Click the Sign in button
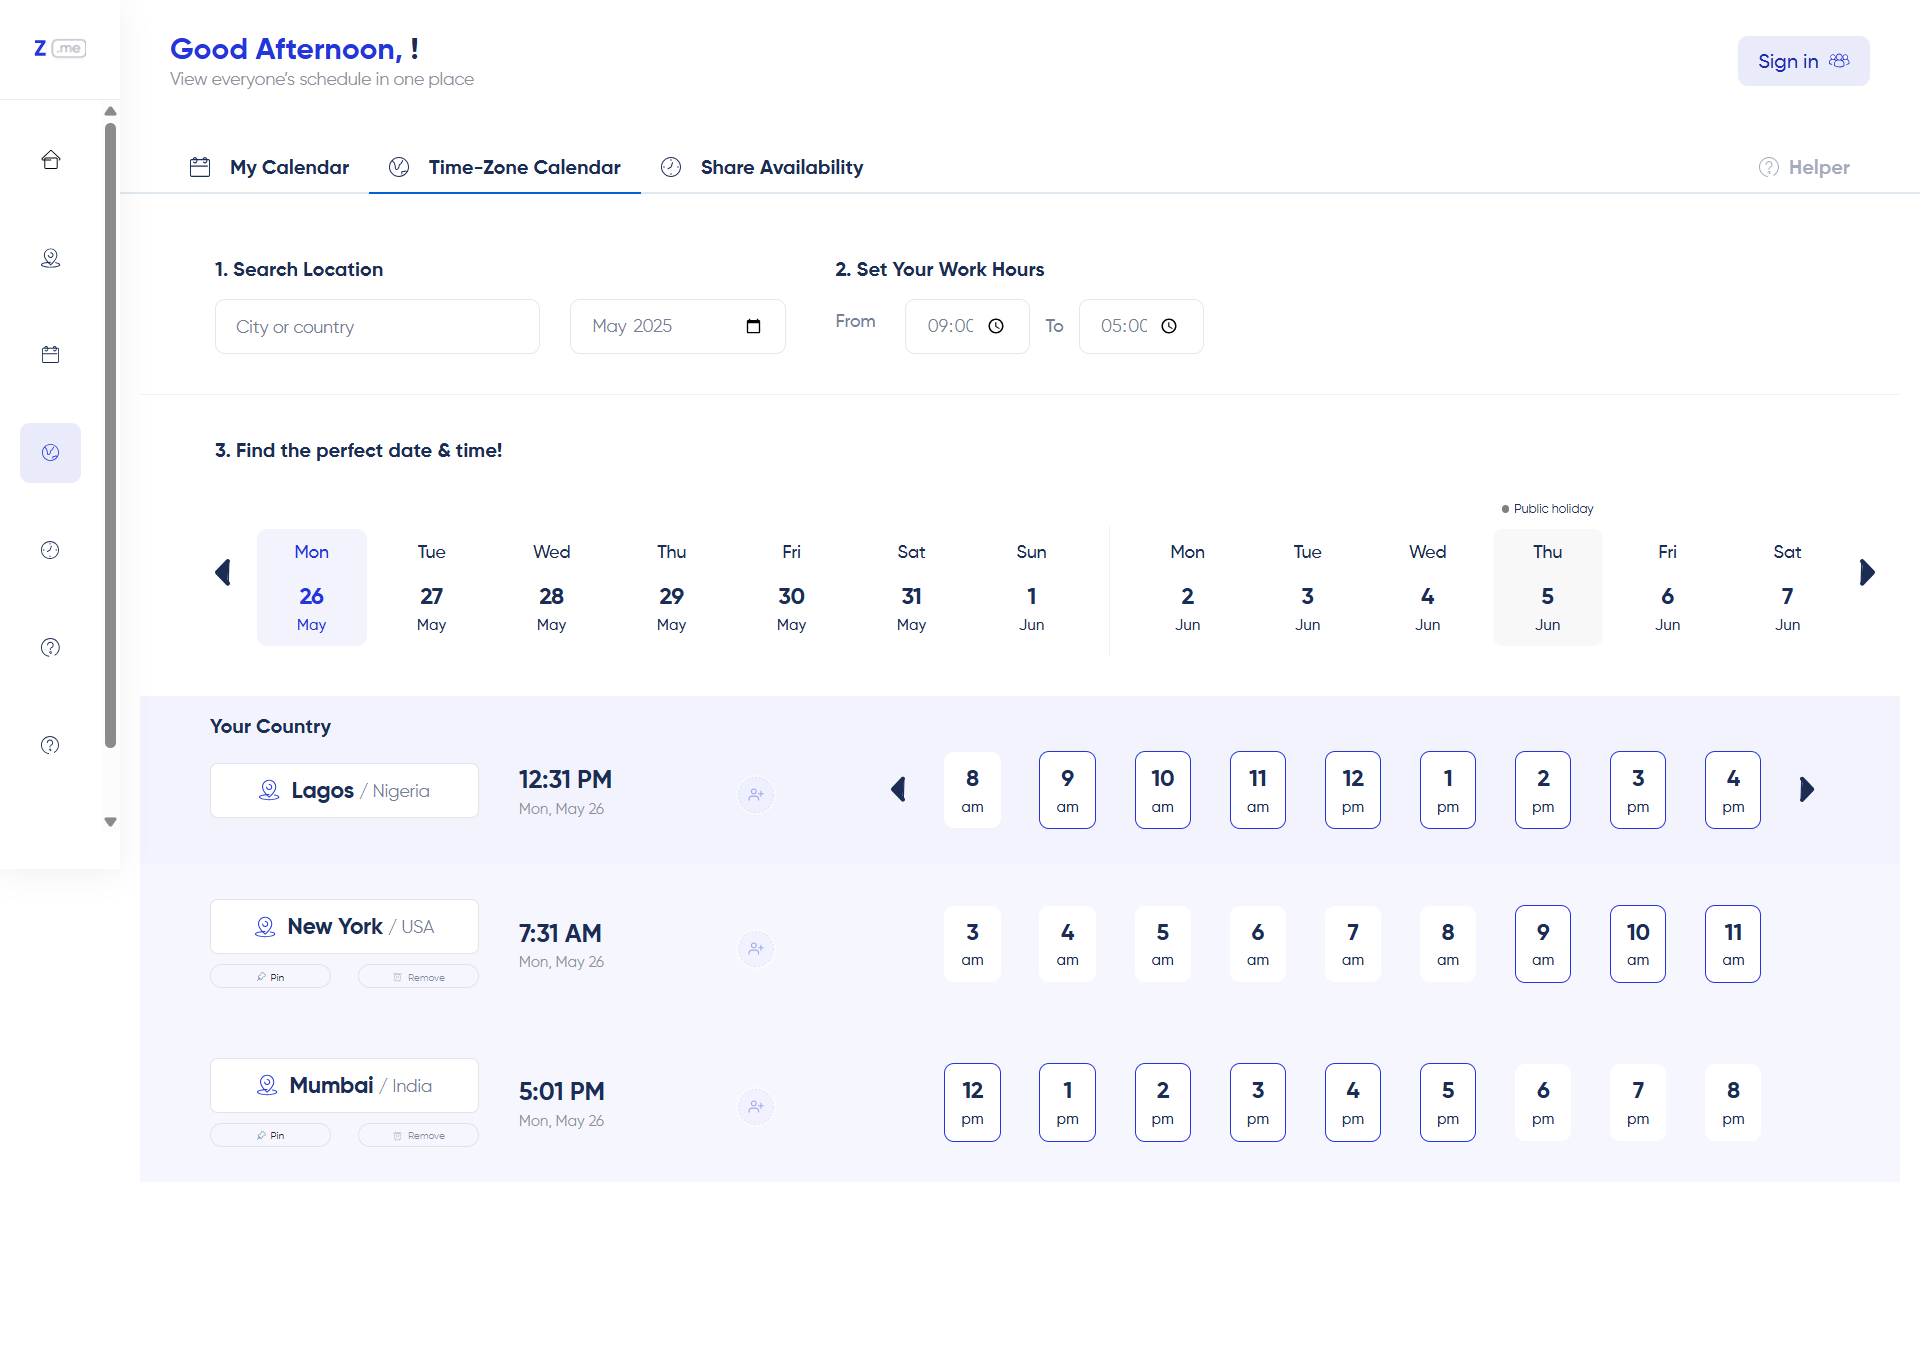The image size is (1925, 1350). click(x=1803, y=61)
